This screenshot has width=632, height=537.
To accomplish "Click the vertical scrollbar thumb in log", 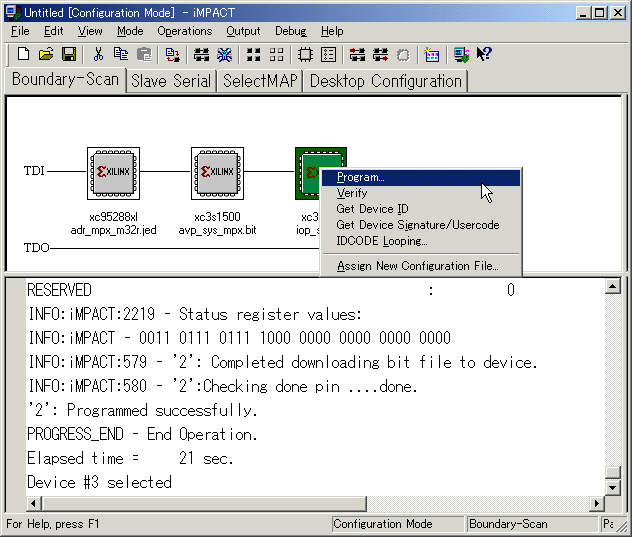I will pyautogui.click(x=613, y=472).
